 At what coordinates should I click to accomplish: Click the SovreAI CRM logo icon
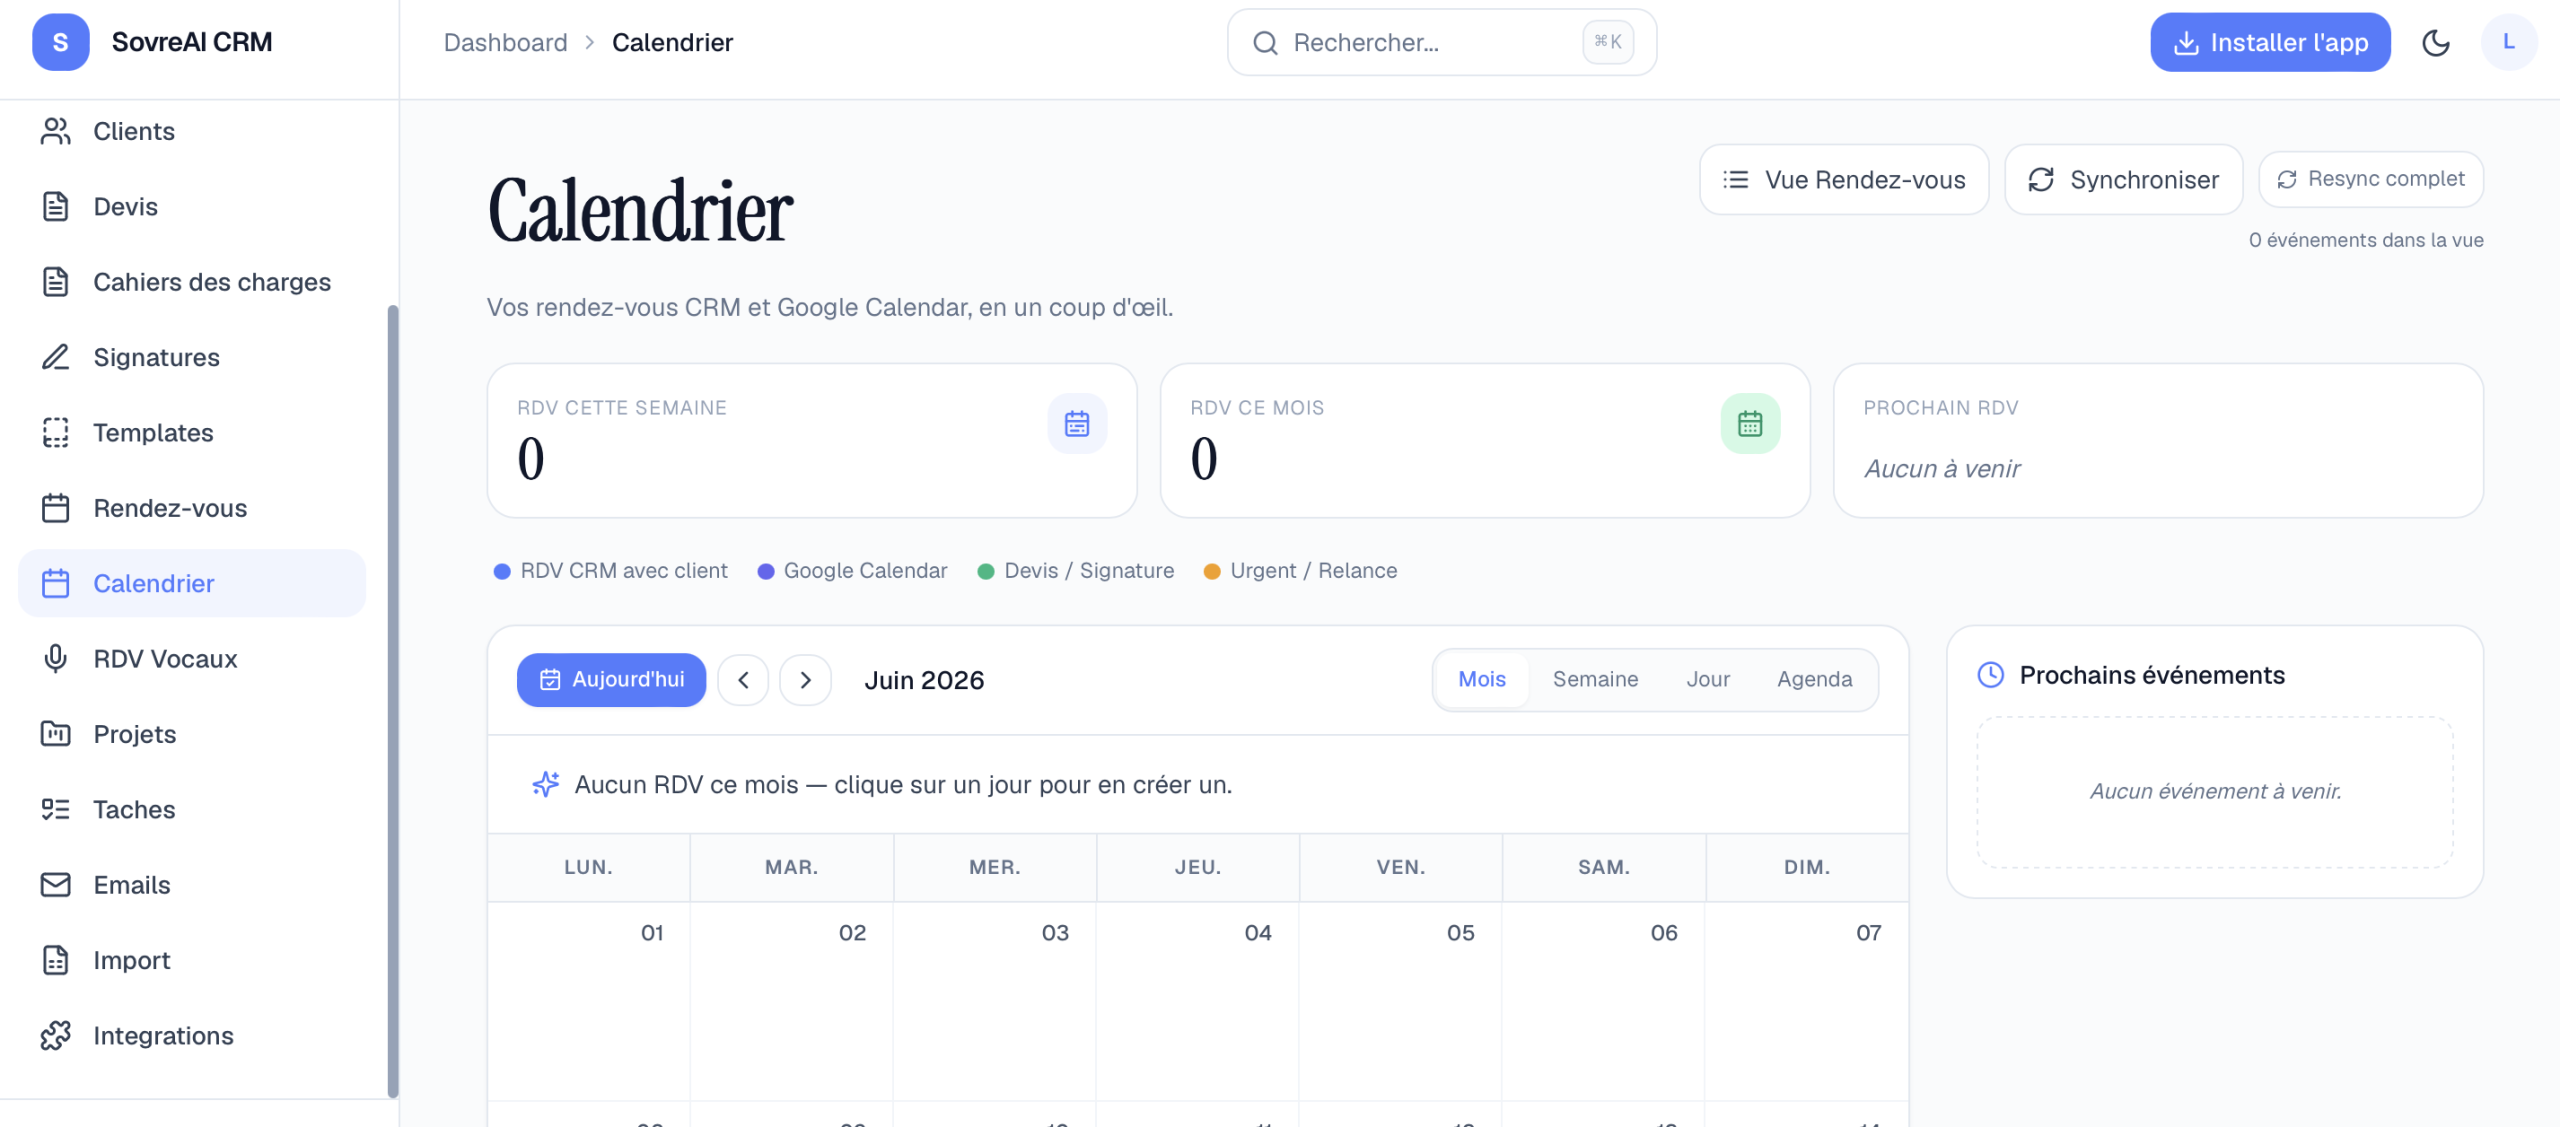[x=60, y=42]
